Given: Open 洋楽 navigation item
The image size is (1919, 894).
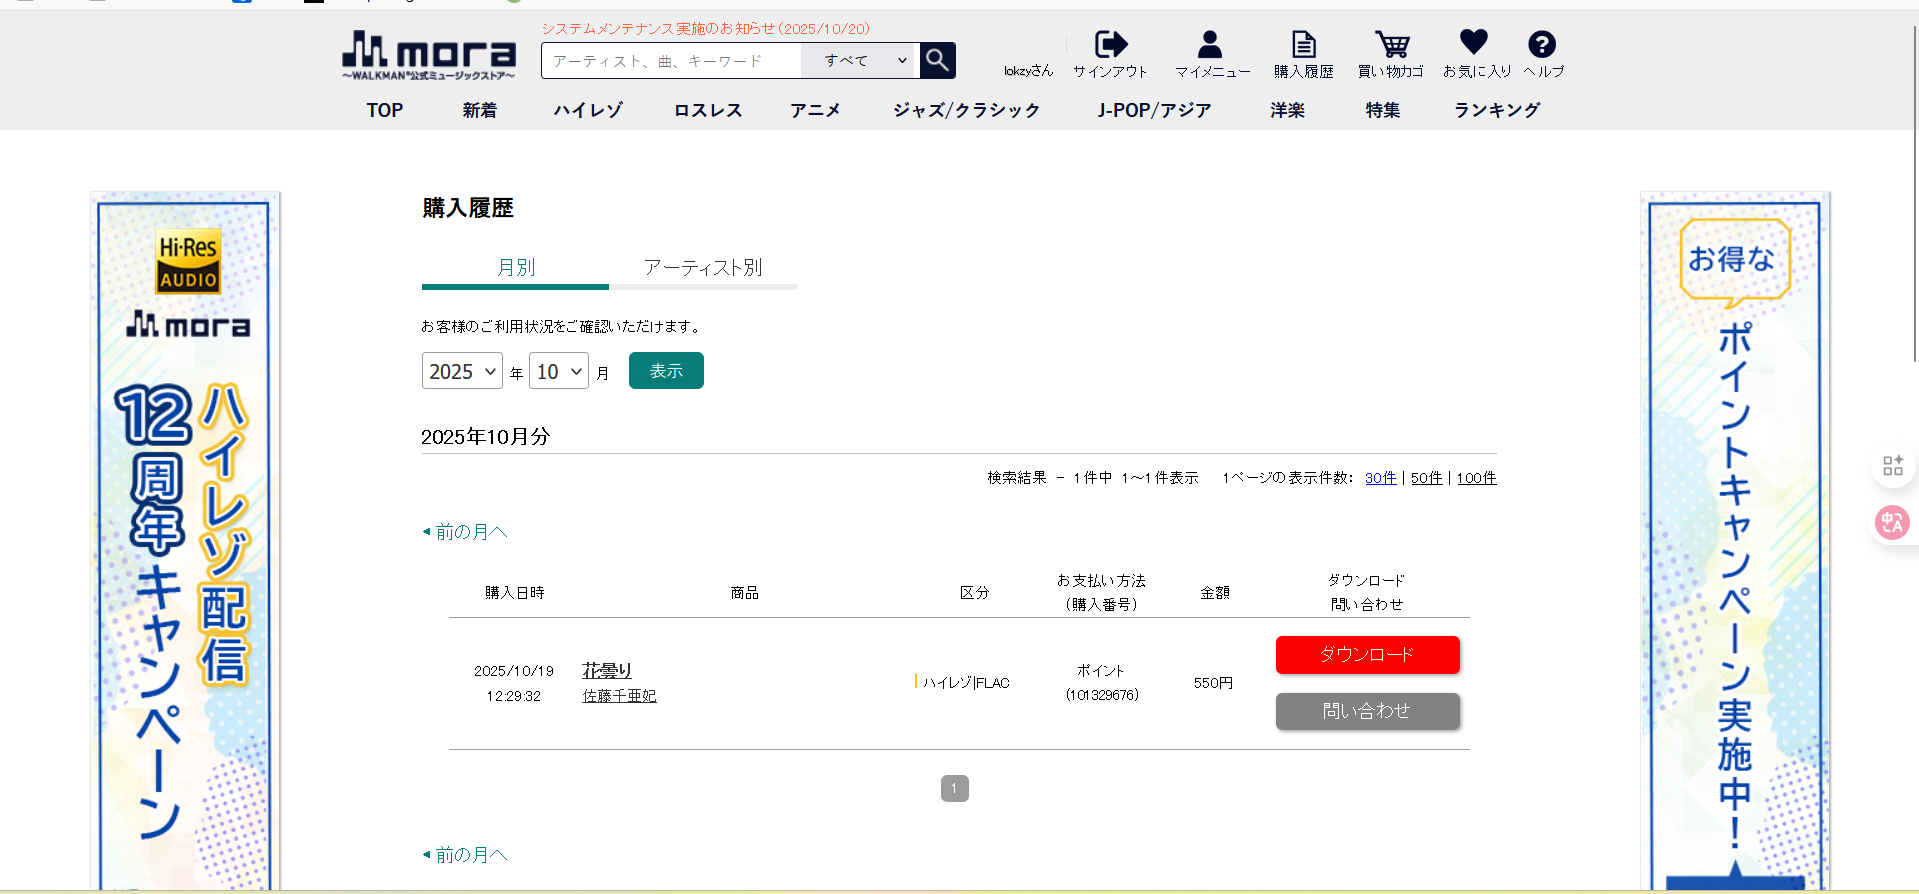Looking at the screenshot, I should tap(1287, 110).
